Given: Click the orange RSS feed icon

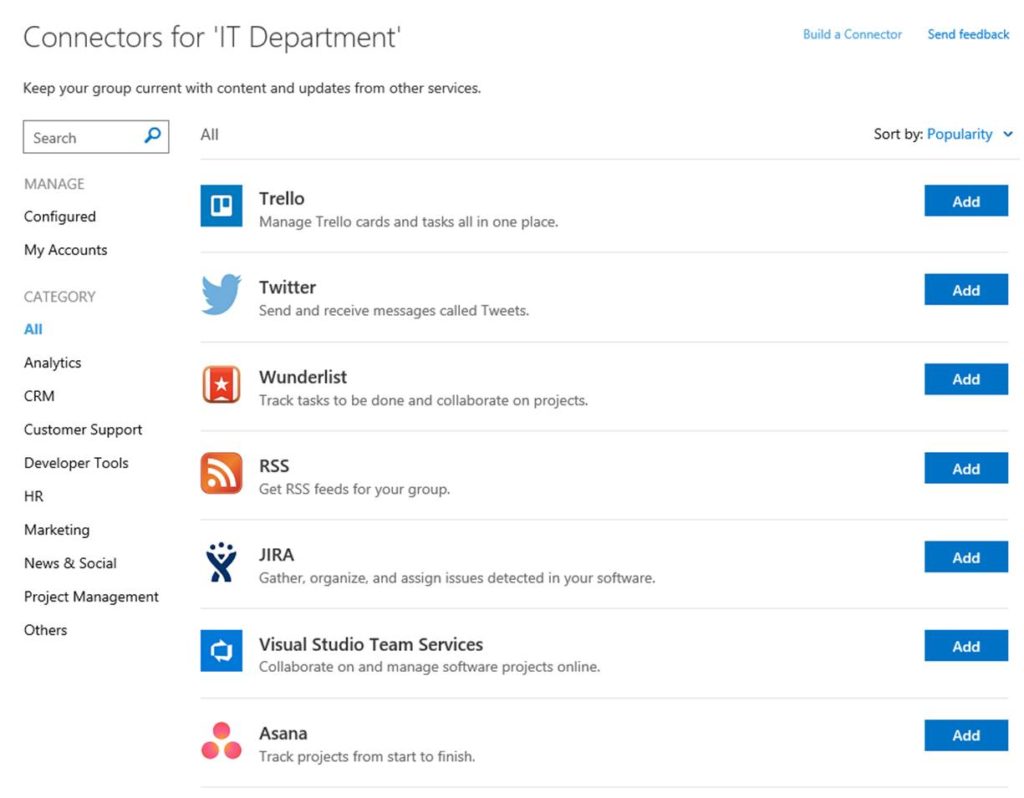Looking at the screenshot, I should [x=221, y=473].
